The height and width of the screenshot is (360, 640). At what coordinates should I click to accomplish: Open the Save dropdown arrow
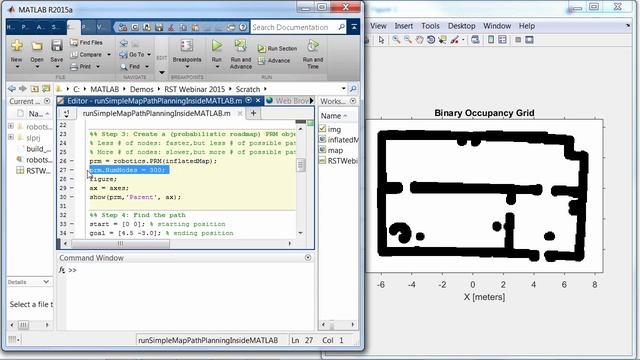pos(57,67)
